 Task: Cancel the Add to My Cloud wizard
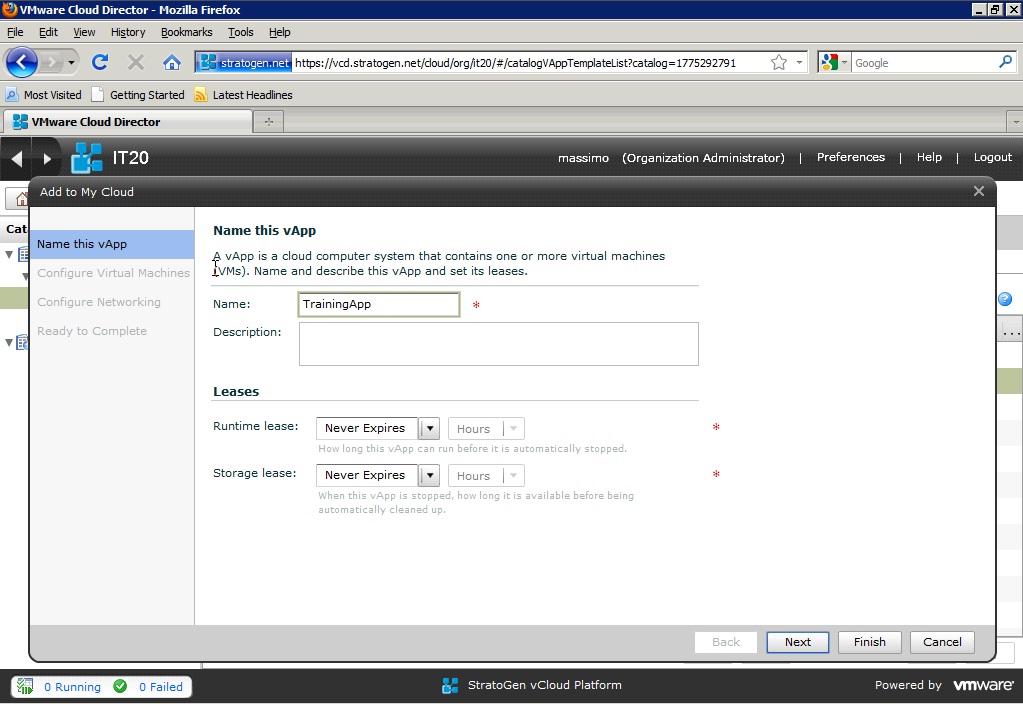pyautogui.click(x=941, y=642)
